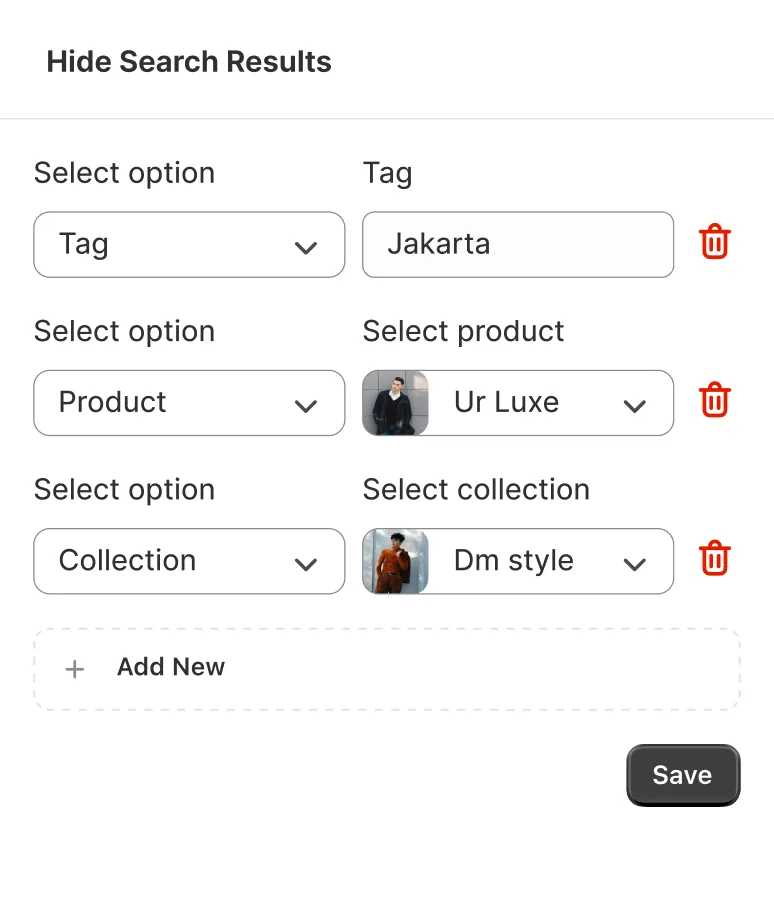This screenshot has width=774, height=921.
Task: Open the Product option dropdown
Action: pyautogui.click(x=188, y=402)
